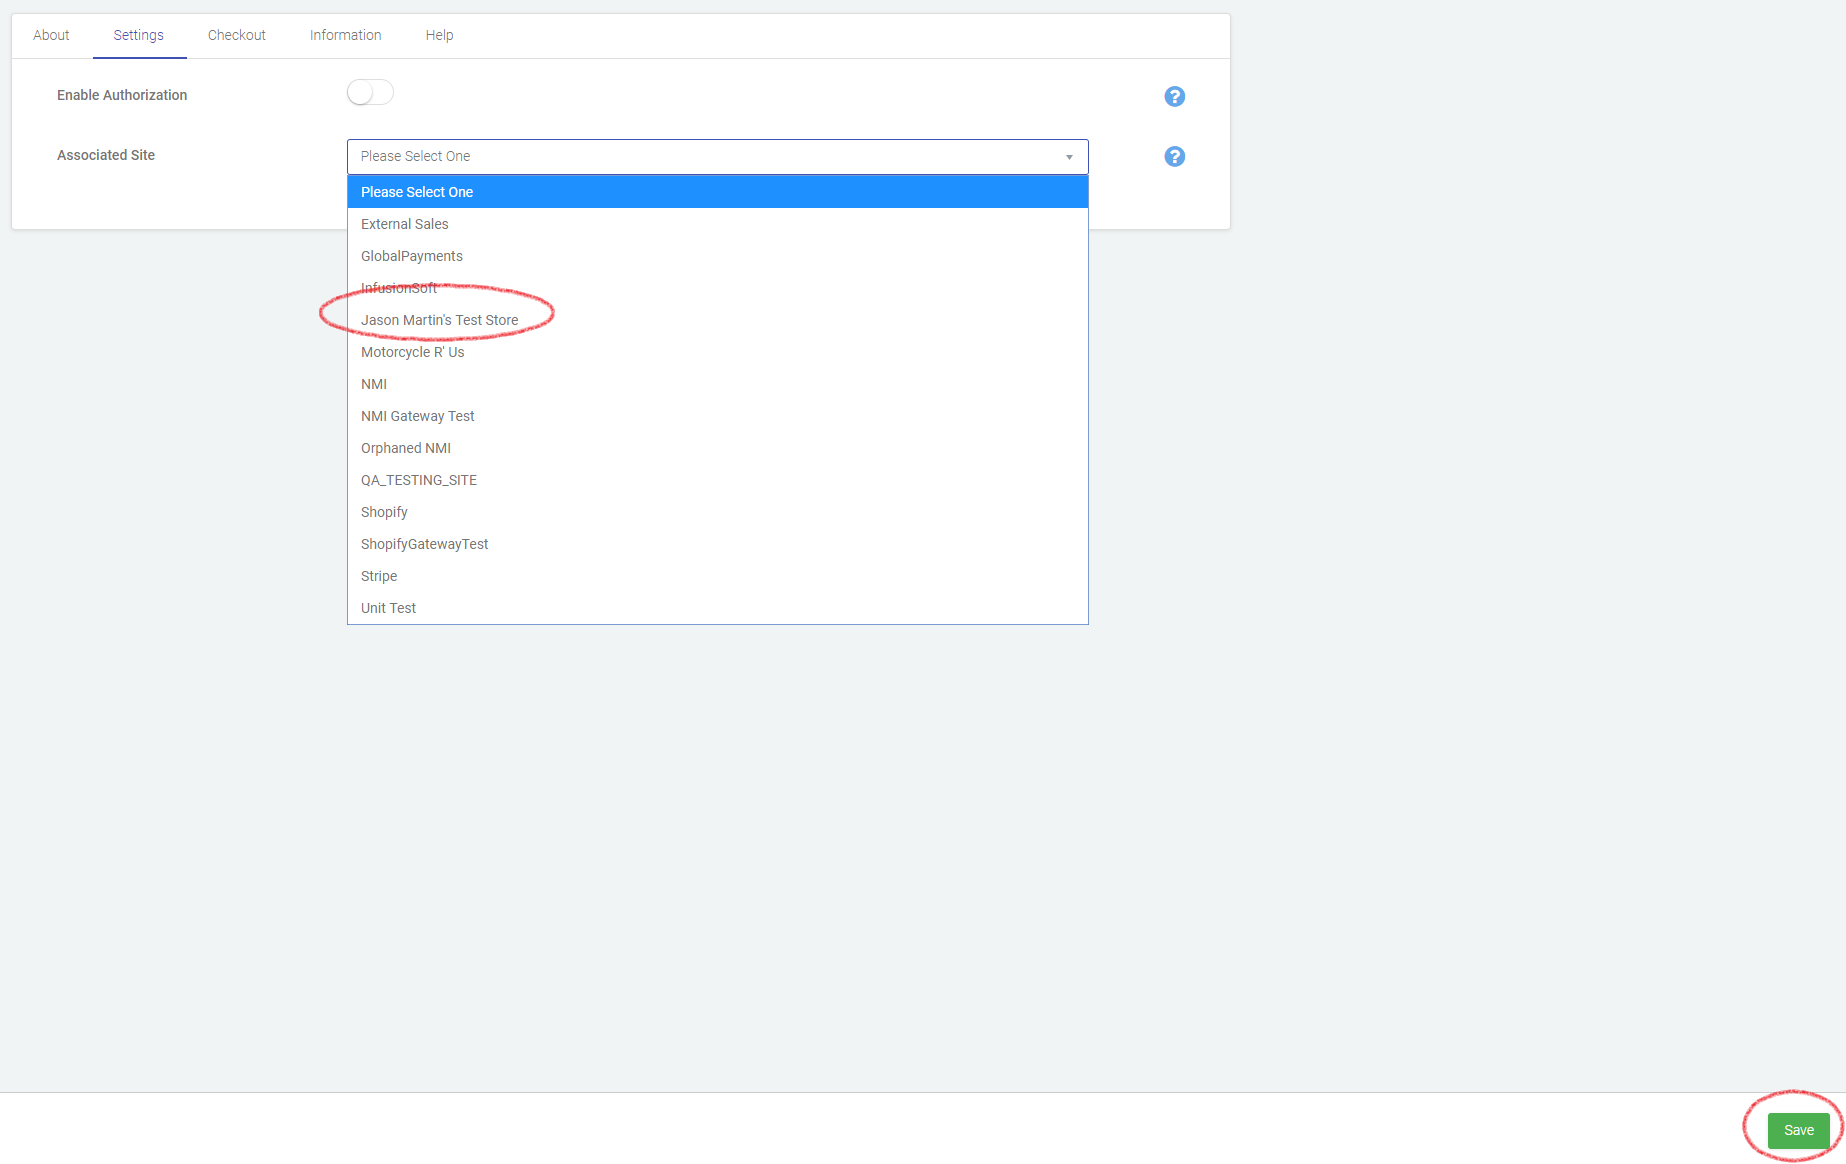Pick InfusionSoft from dropdown list

pos(717,288)
